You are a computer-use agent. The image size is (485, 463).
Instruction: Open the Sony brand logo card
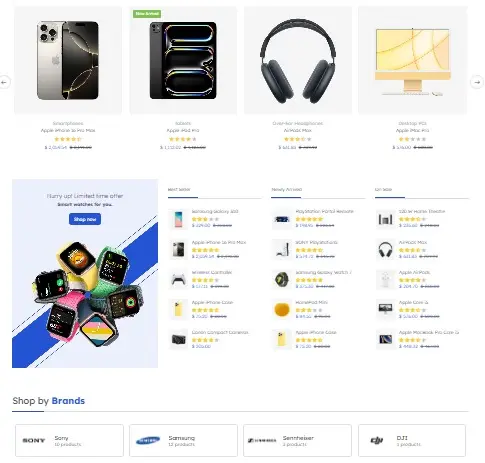click(69, 440)
